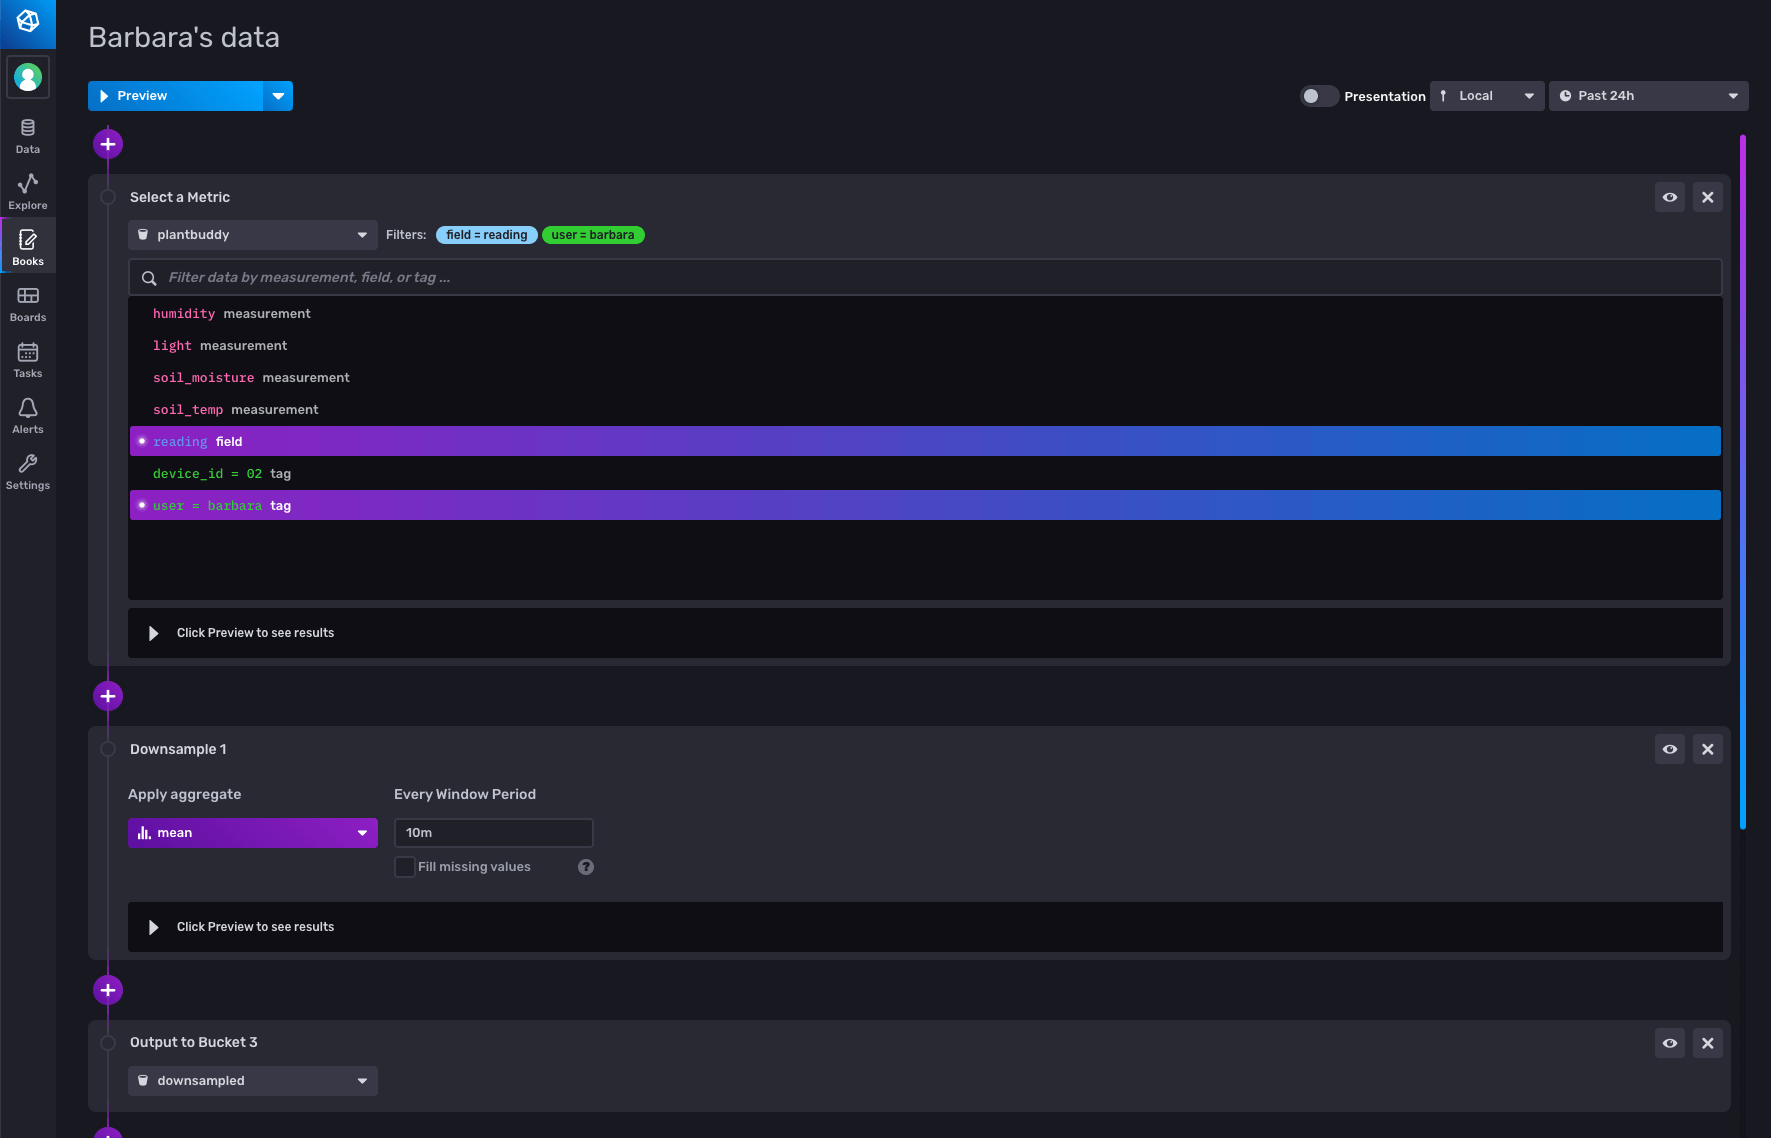
Task: Add a cell above Select a Metric
Action: [108, 144]
